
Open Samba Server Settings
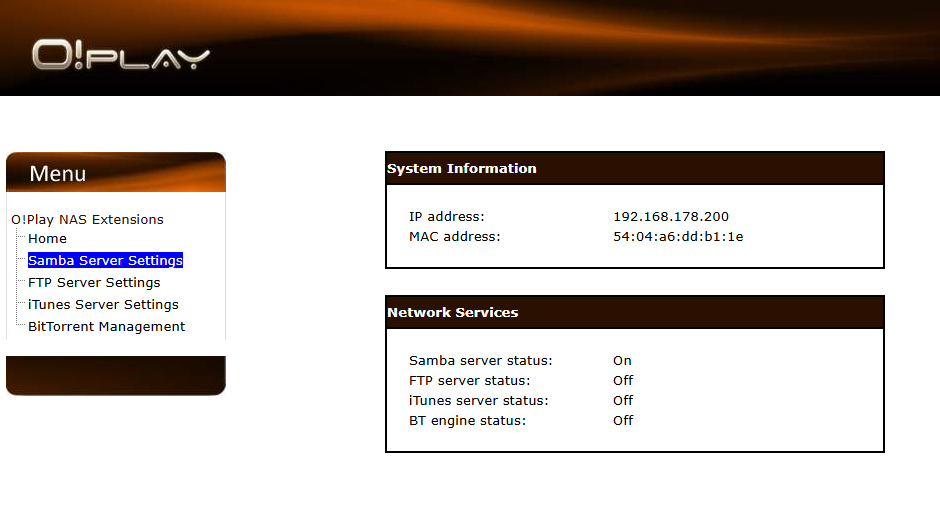click(106, 260)
